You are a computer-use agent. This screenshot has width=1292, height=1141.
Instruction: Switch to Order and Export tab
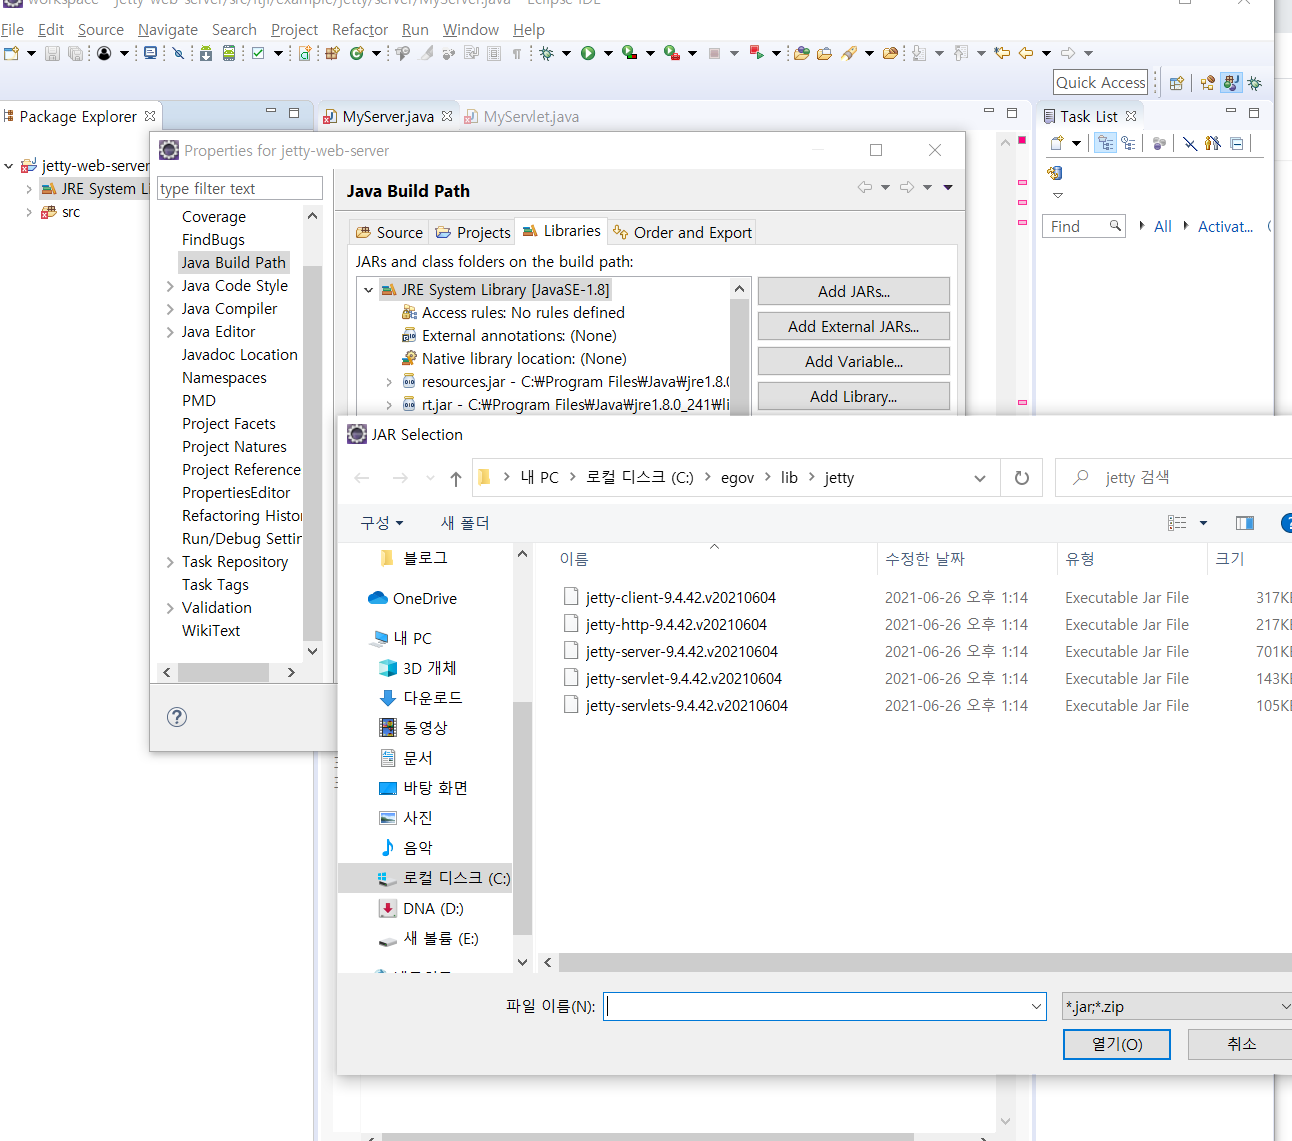tap(682, 232)
